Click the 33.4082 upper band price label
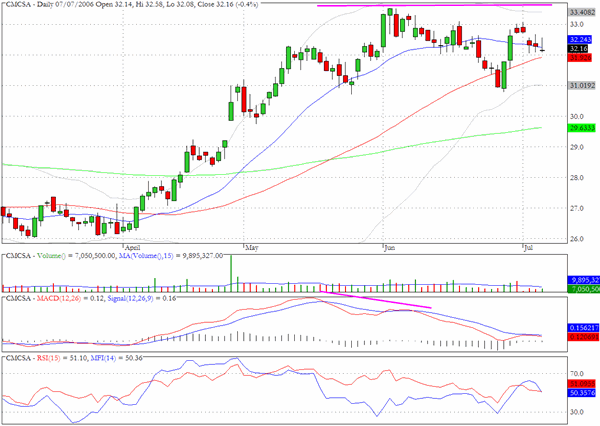600x426 pixels. 582,13
